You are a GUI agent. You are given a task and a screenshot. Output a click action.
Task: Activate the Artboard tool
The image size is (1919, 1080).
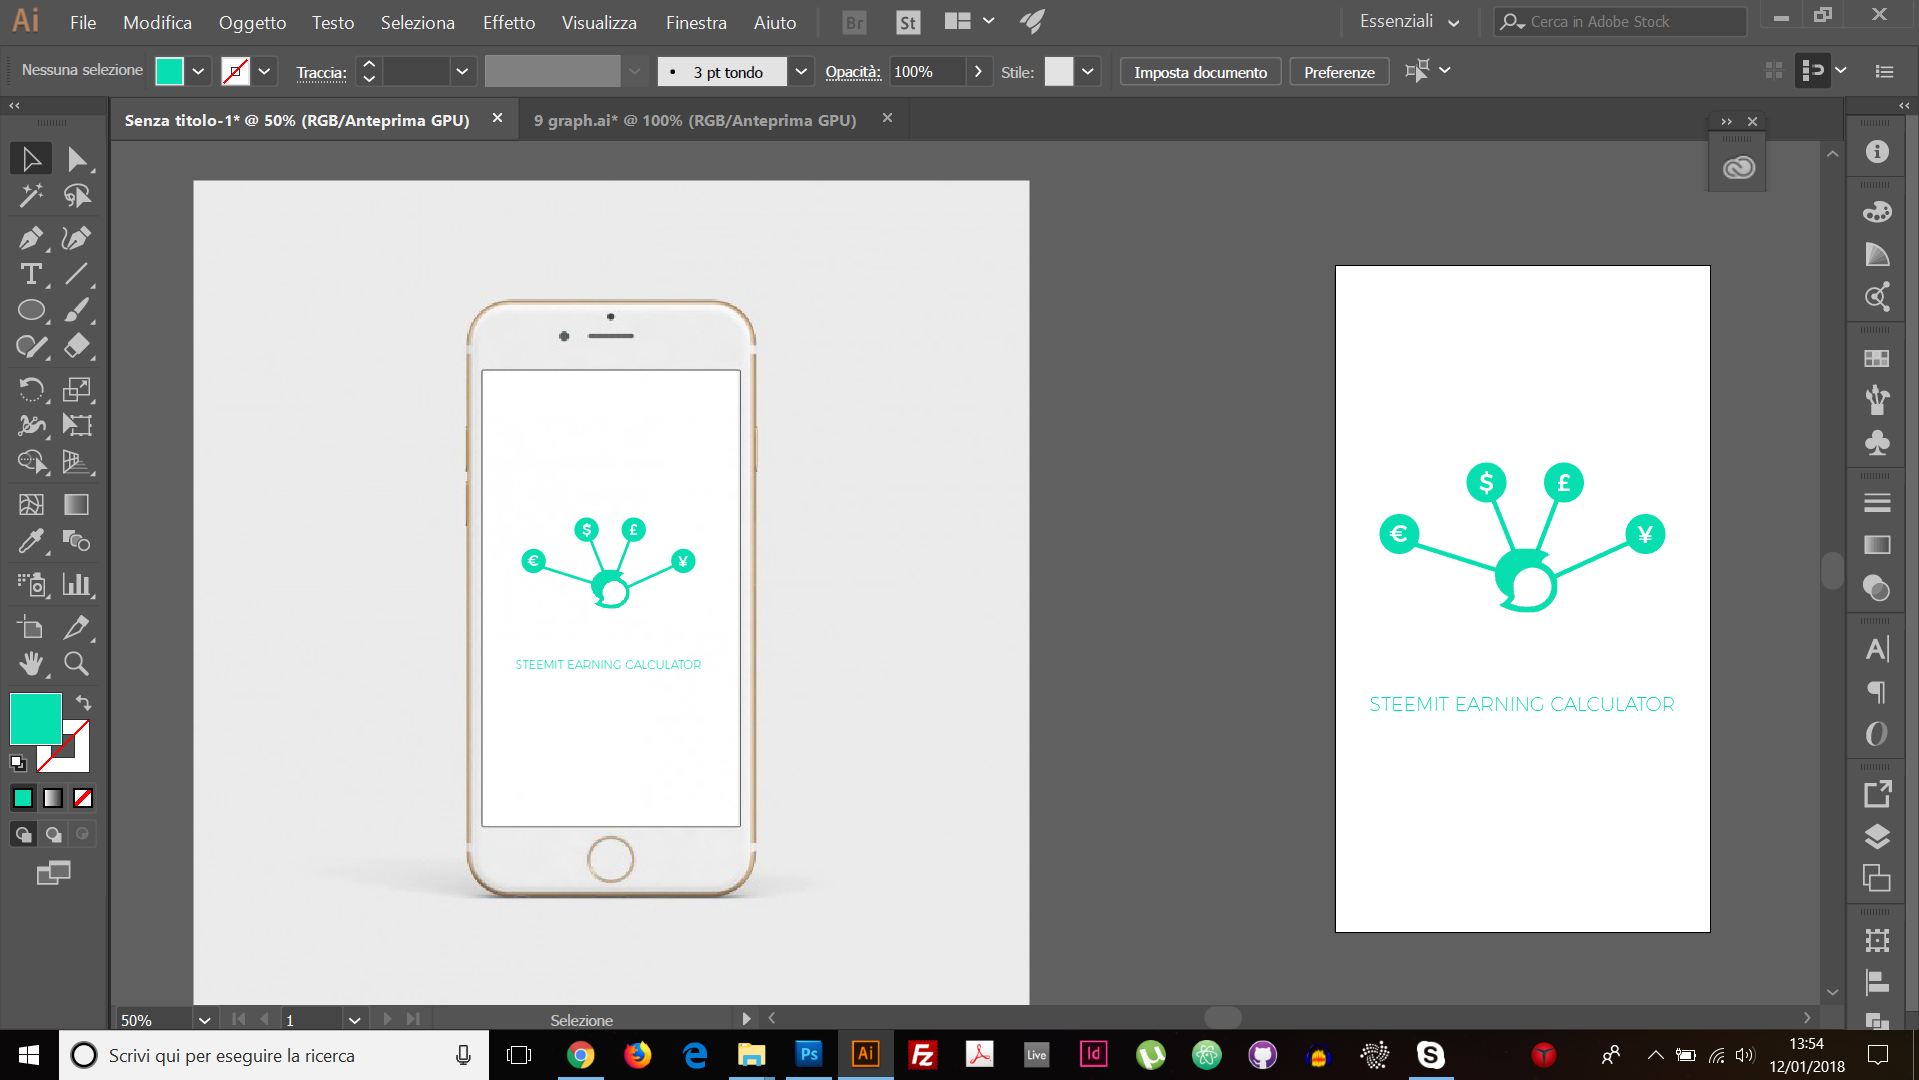pyautogui.click(x=31, y=627)
